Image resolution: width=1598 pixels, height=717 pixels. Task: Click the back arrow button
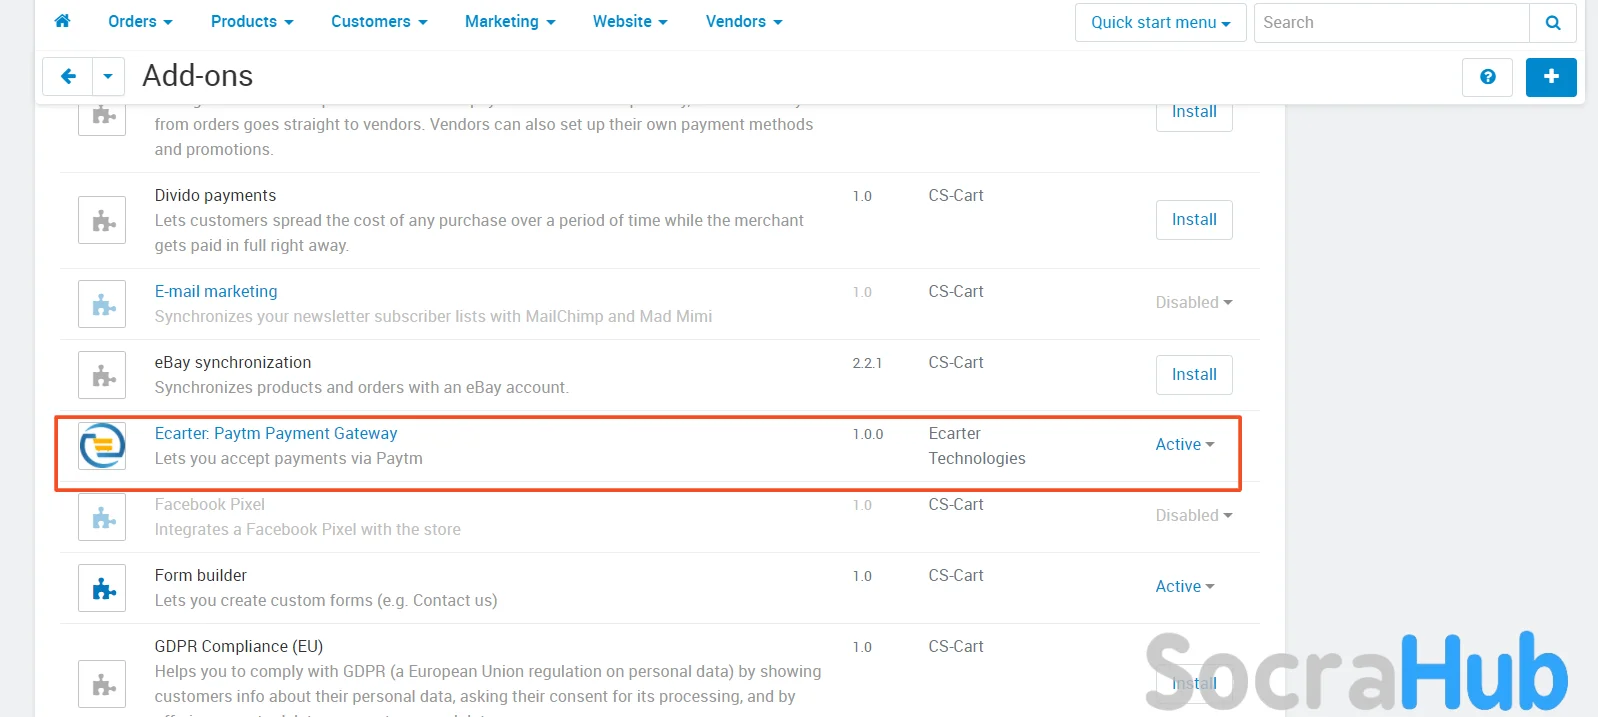68,76
